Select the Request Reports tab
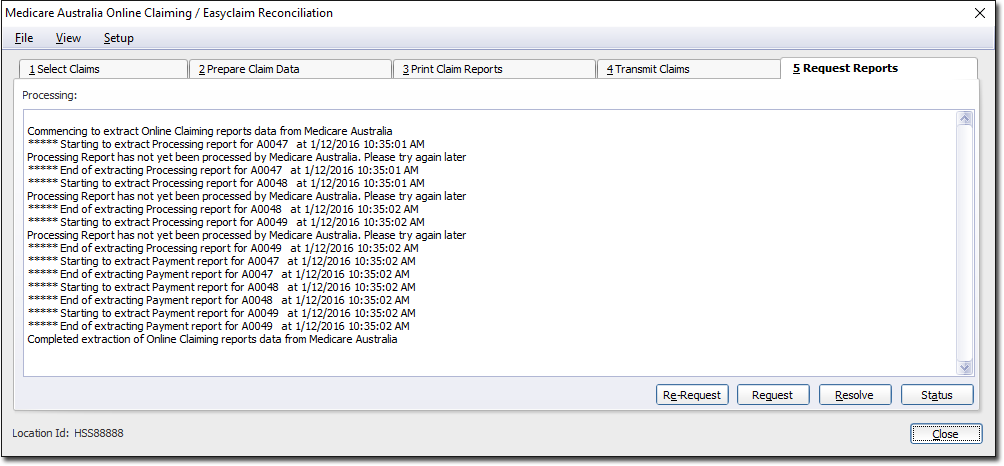Viewport: 1004px width, 466px height. 877,68
